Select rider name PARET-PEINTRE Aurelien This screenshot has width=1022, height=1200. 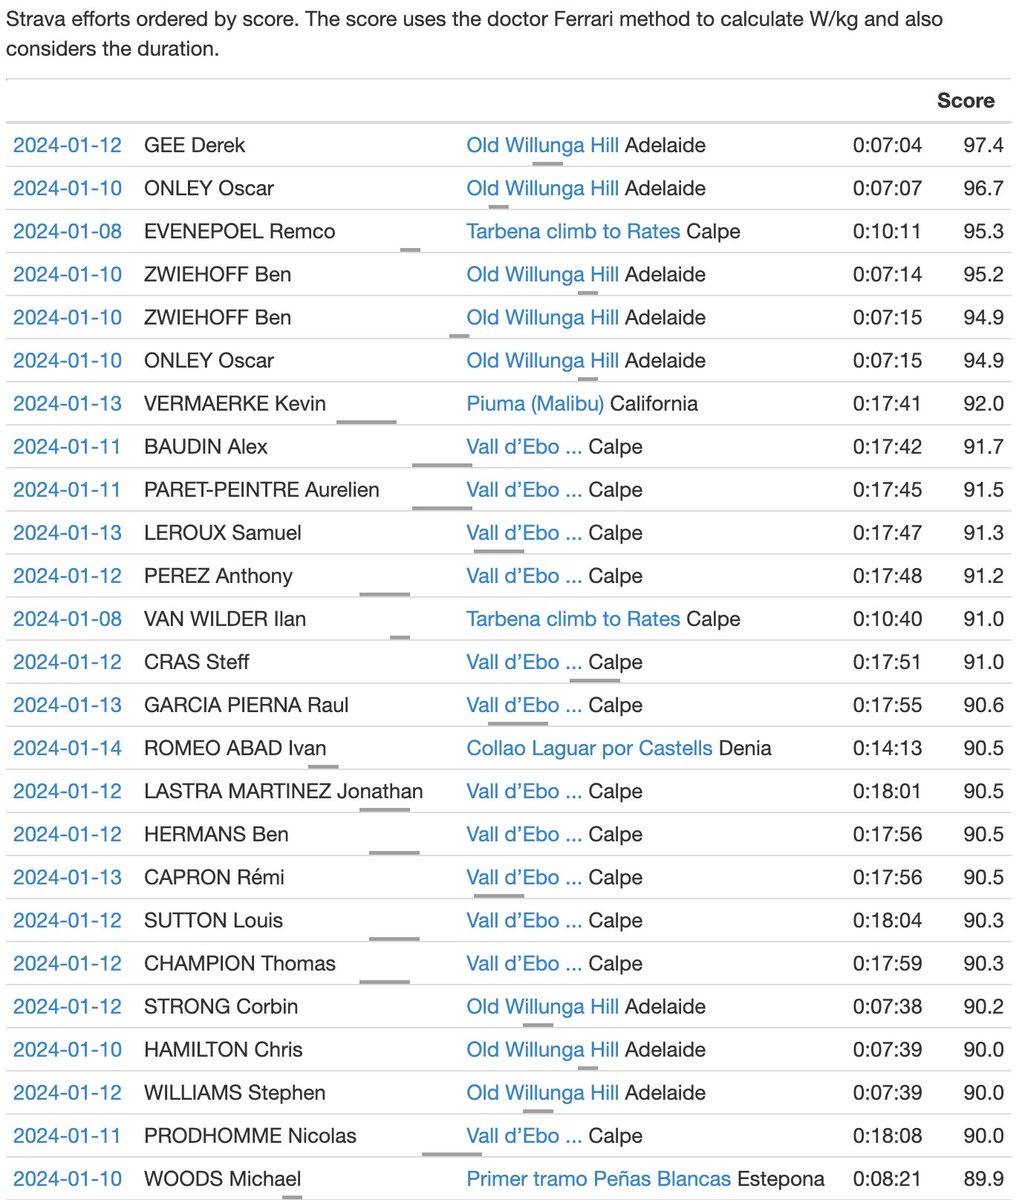click(x=262, y=489)
